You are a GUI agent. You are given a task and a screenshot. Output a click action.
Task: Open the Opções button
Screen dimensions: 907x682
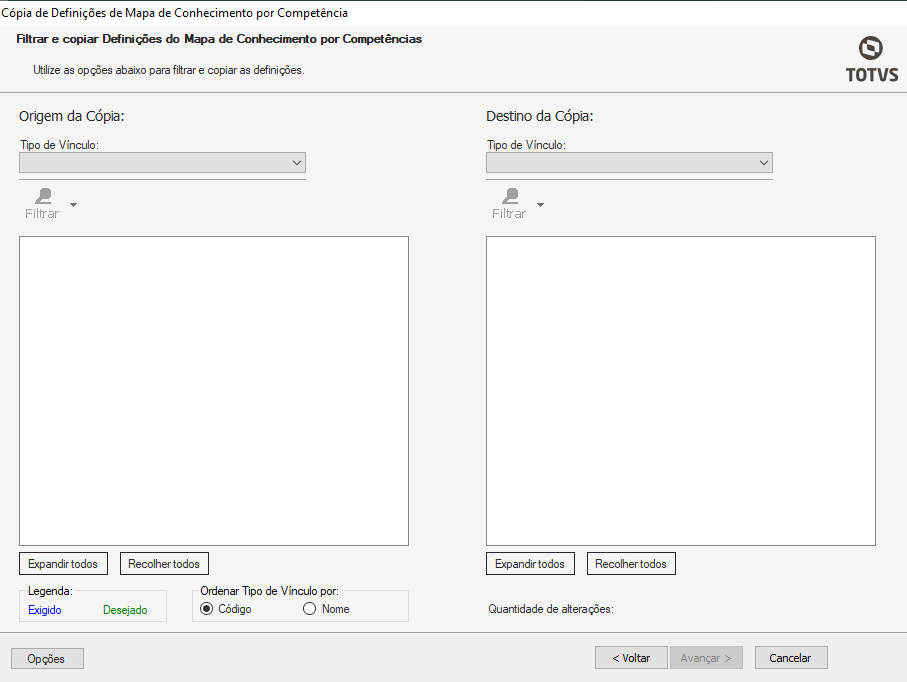coord(47,659)
